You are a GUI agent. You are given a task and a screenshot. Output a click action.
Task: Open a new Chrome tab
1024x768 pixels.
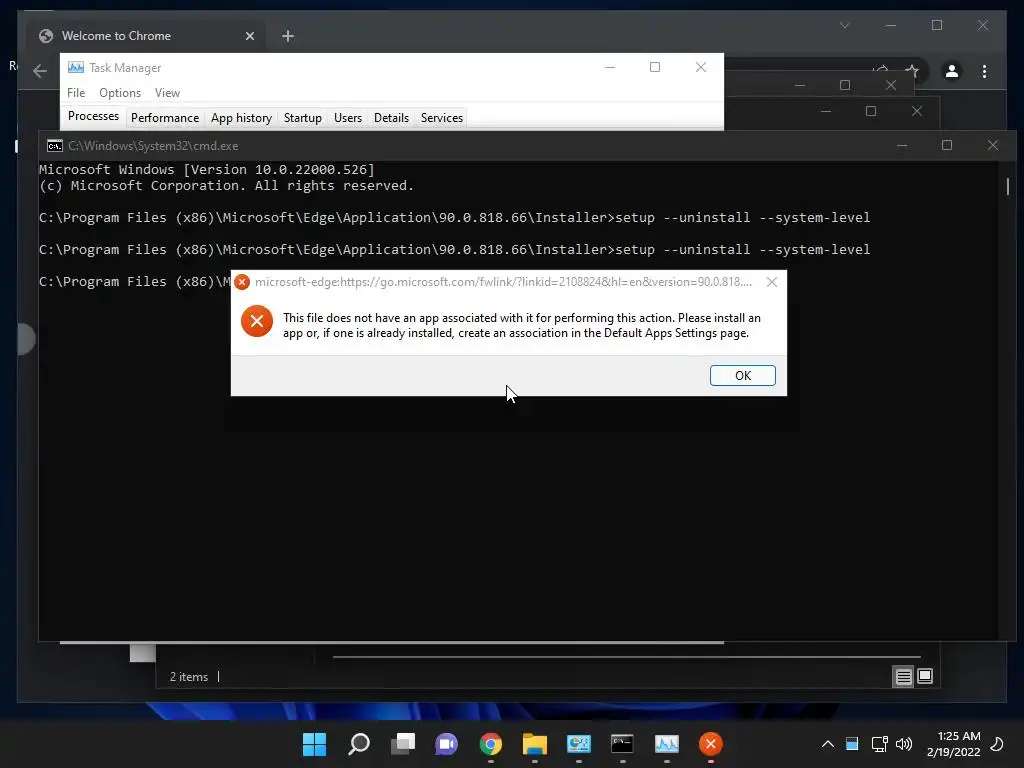pyautogui.click(x=288, y=36)
